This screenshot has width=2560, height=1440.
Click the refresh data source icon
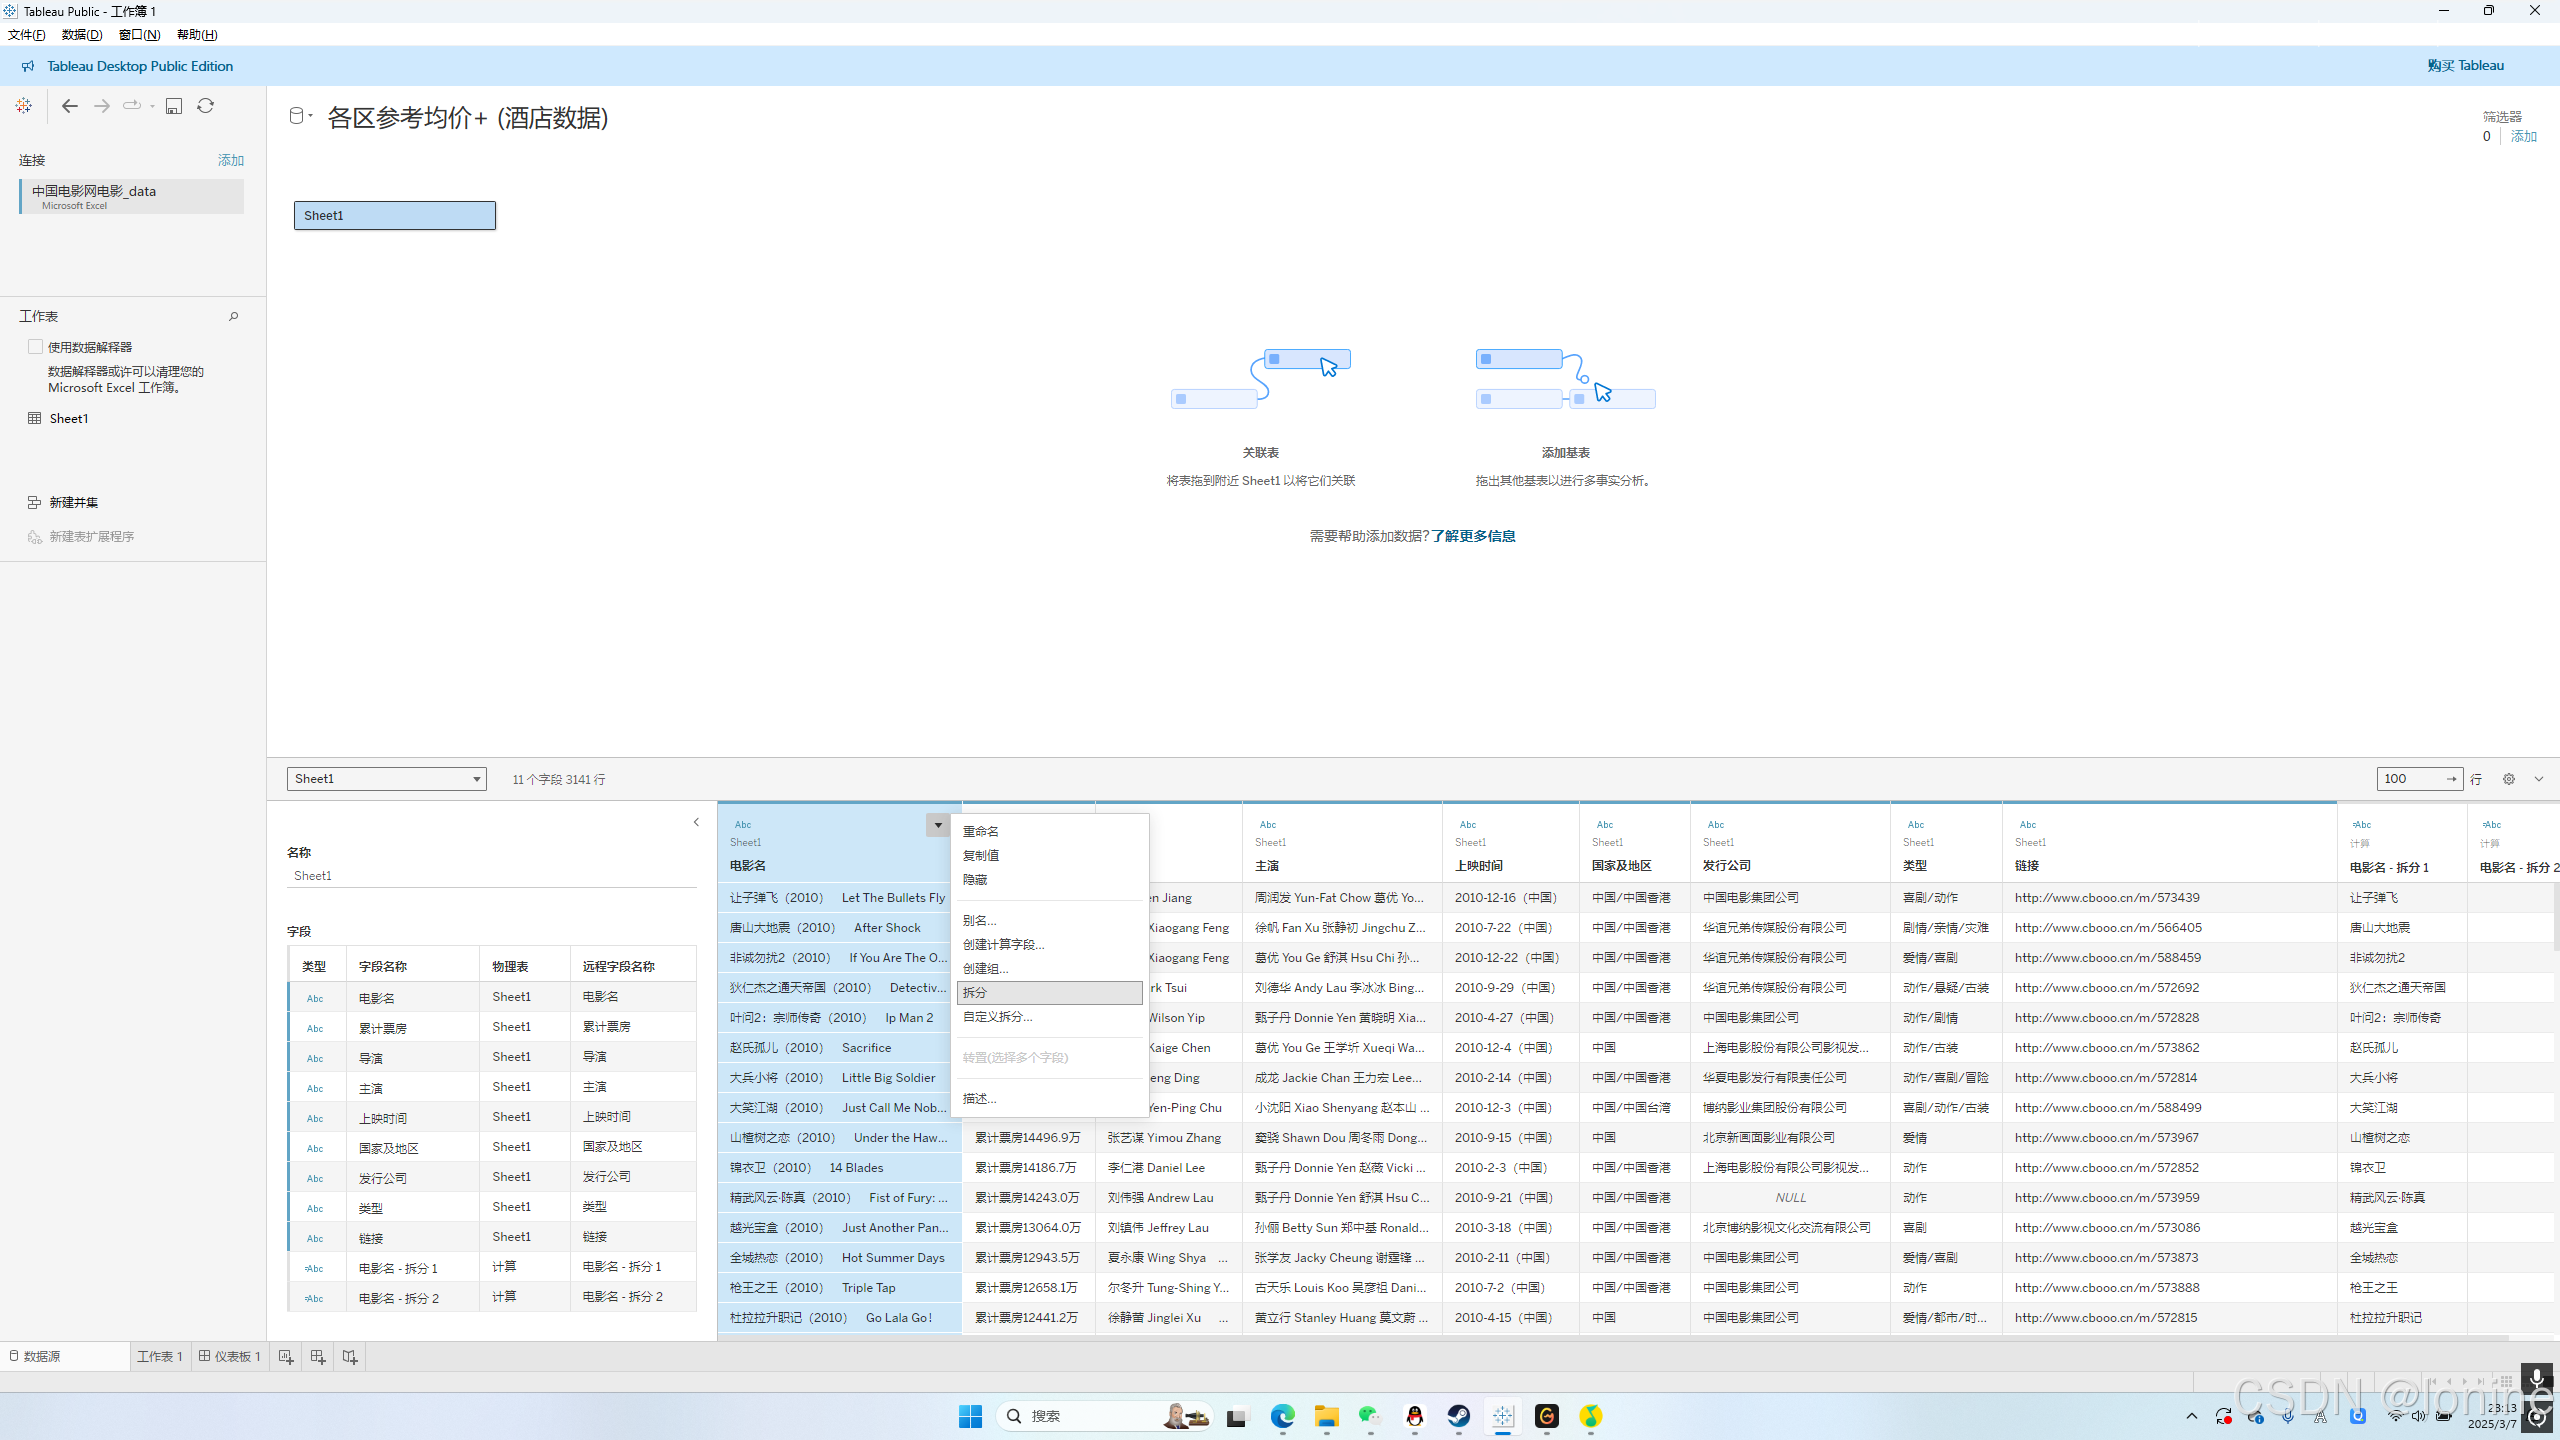(x=206, y=106)
